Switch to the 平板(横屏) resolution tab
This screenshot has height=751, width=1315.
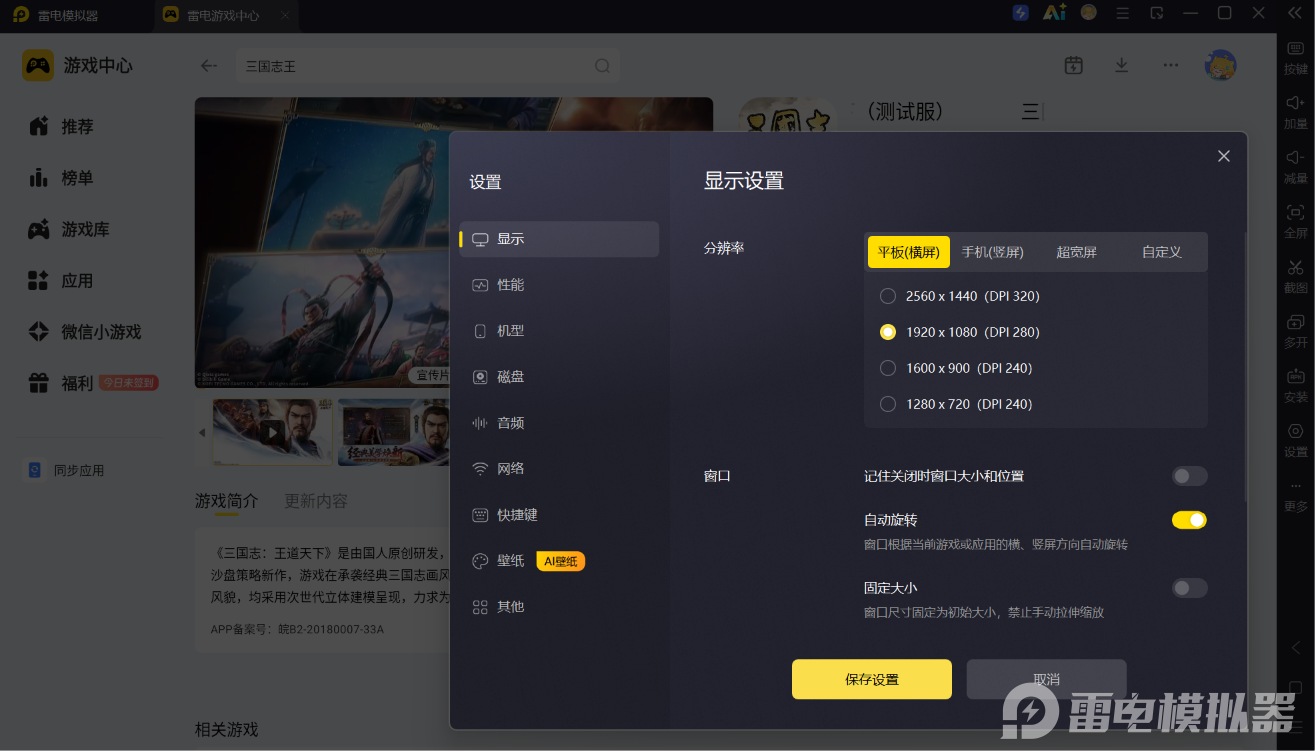tap(909, 252)
